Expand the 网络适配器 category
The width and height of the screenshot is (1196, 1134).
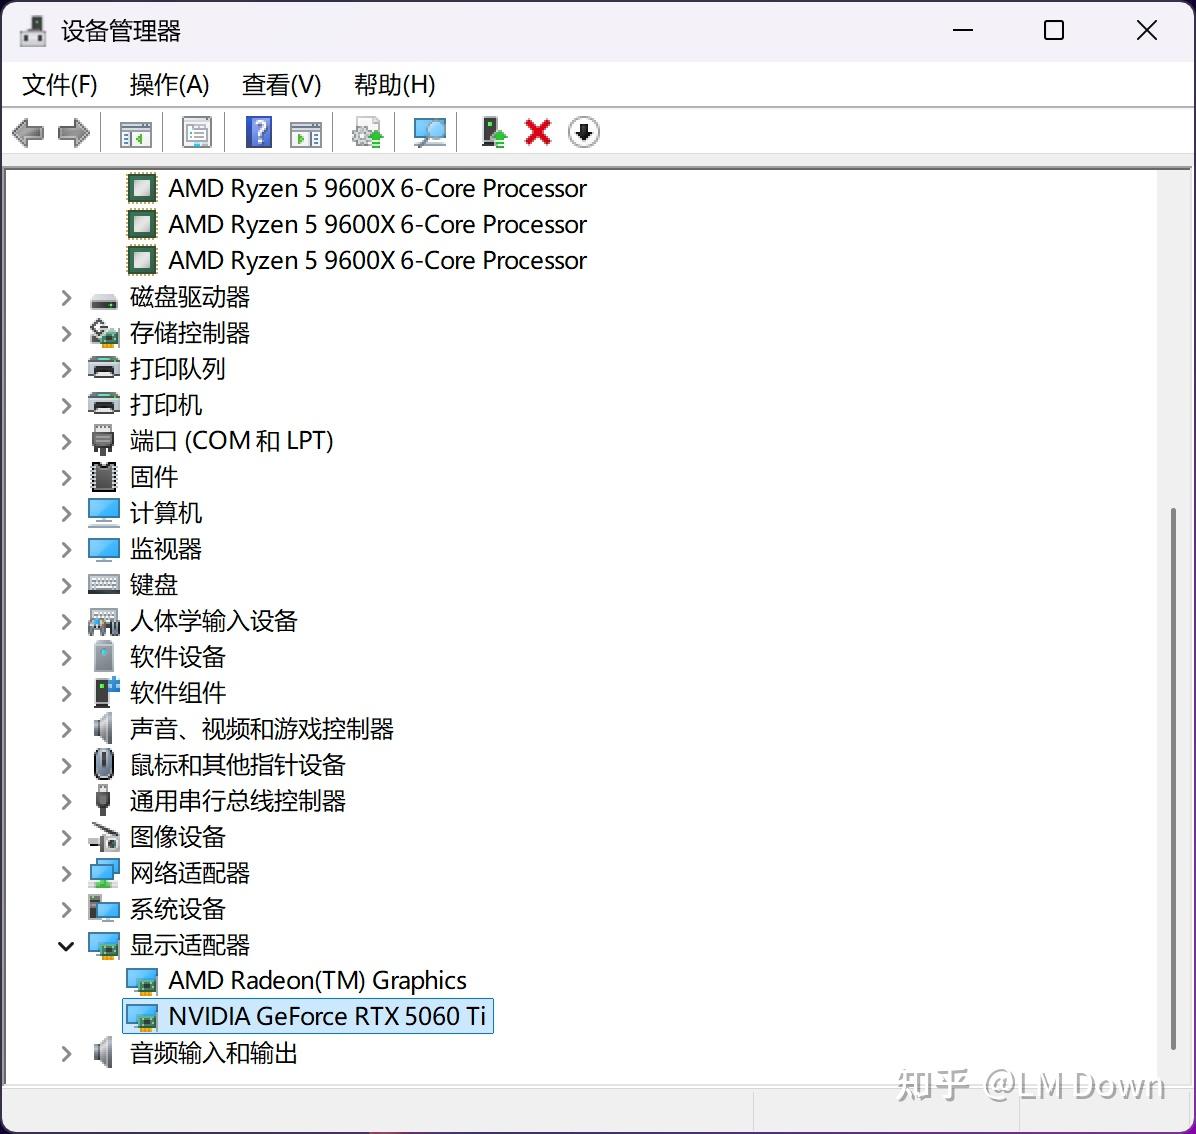(65, 873)
